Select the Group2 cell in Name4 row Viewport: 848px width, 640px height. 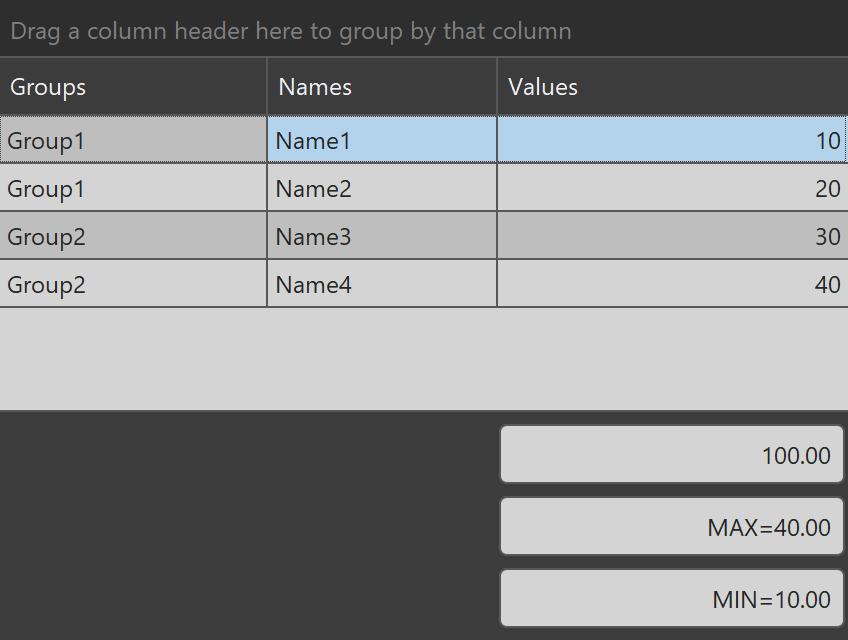133,283
